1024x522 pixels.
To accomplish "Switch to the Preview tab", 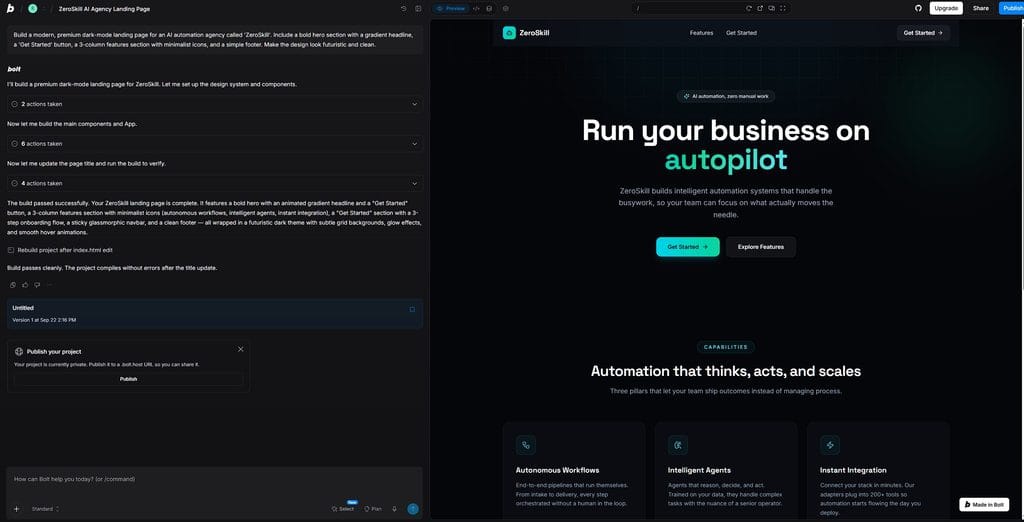I will pyautogui.click(x=451, y=8).
